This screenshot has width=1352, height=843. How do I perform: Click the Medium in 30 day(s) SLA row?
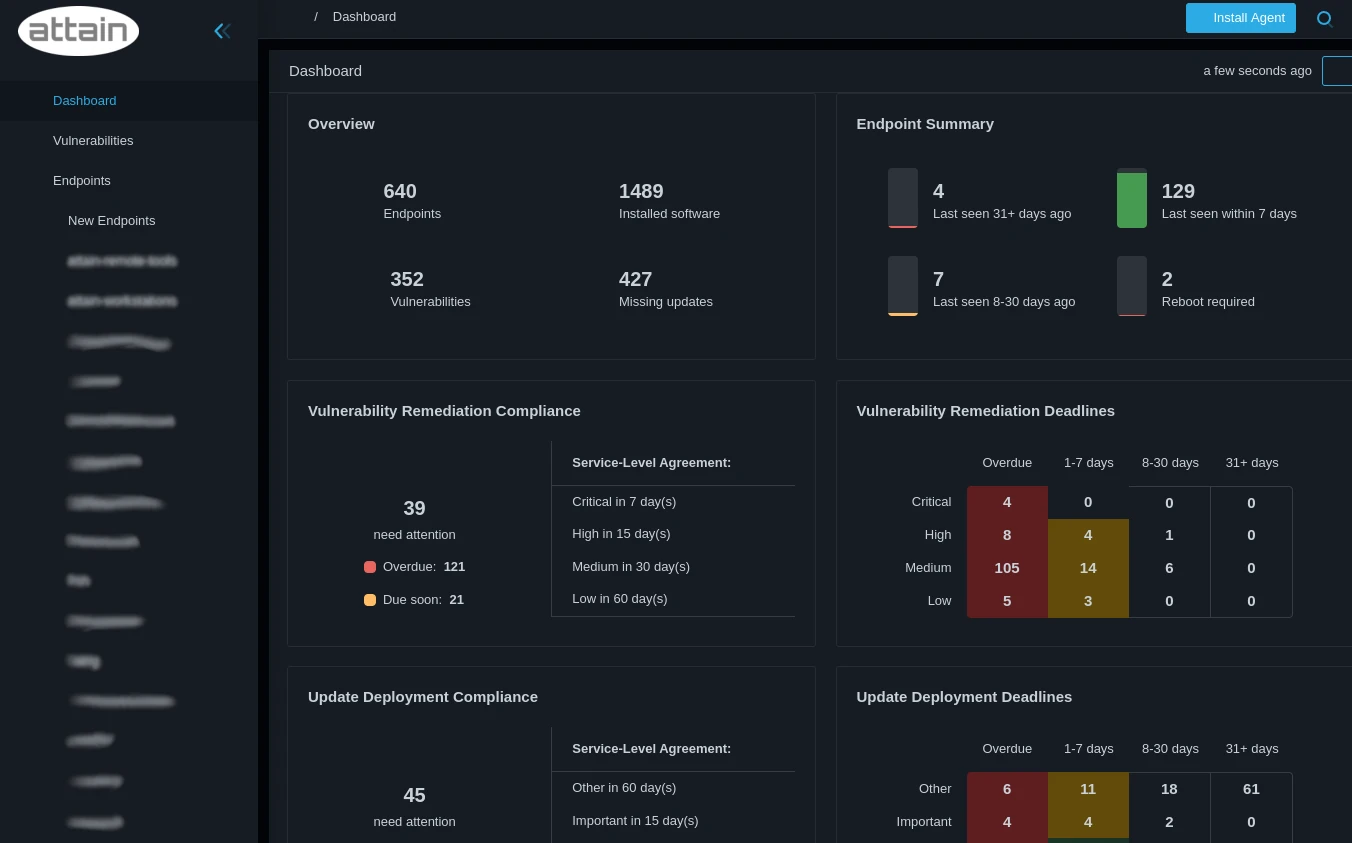(x=673, y=567)
